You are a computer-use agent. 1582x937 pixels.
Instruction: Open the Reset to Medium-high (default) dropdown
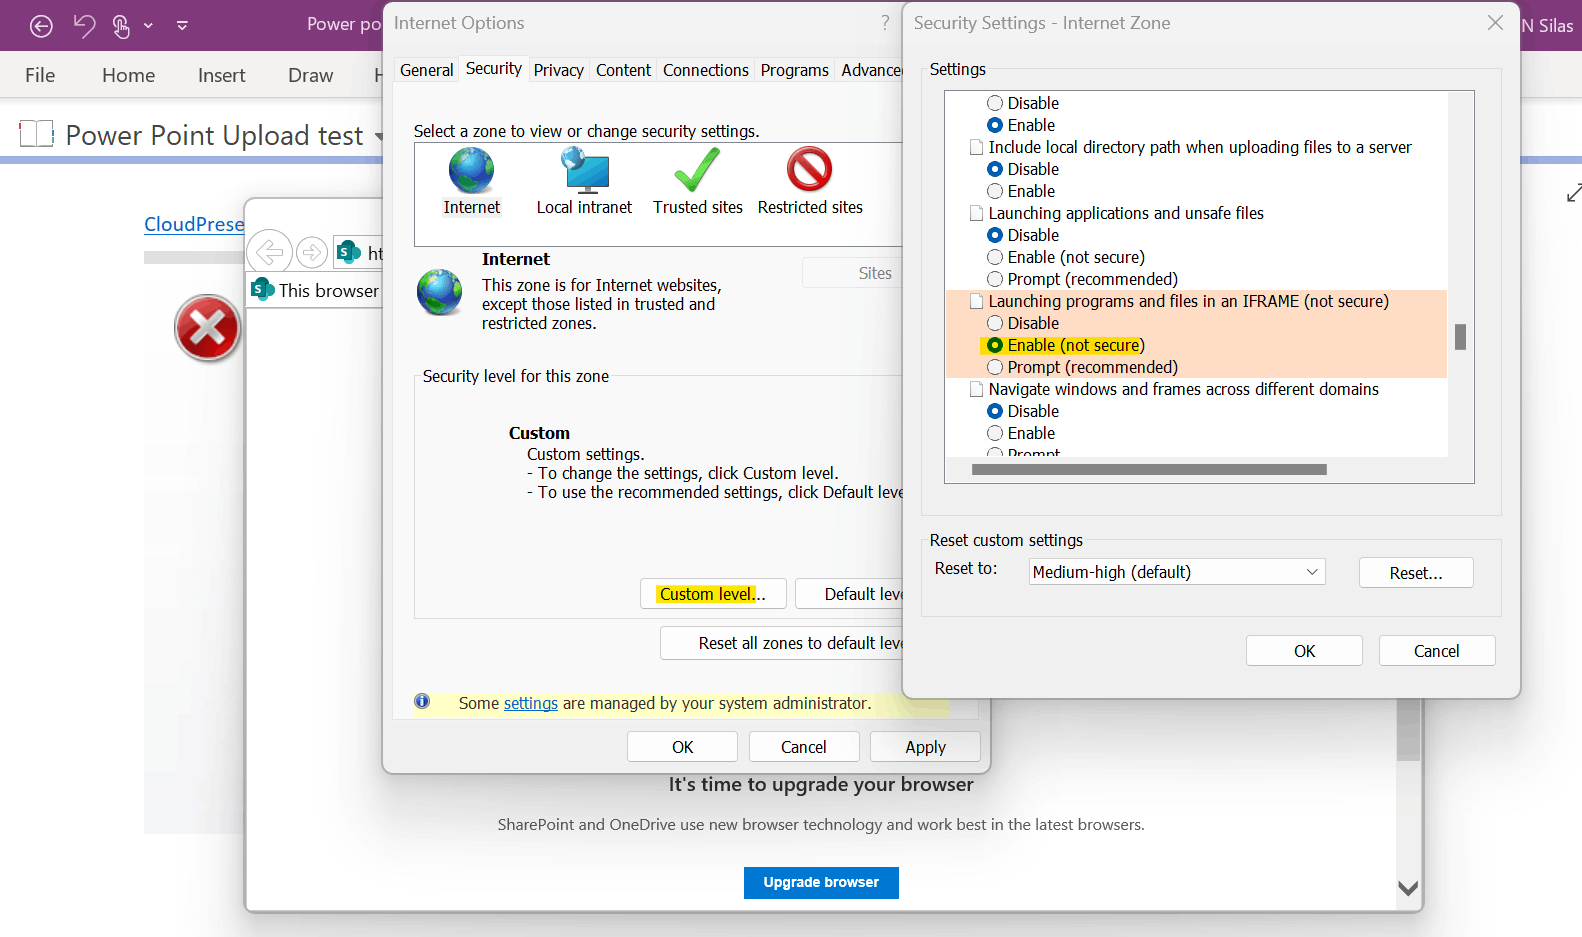click(1177, 572)
